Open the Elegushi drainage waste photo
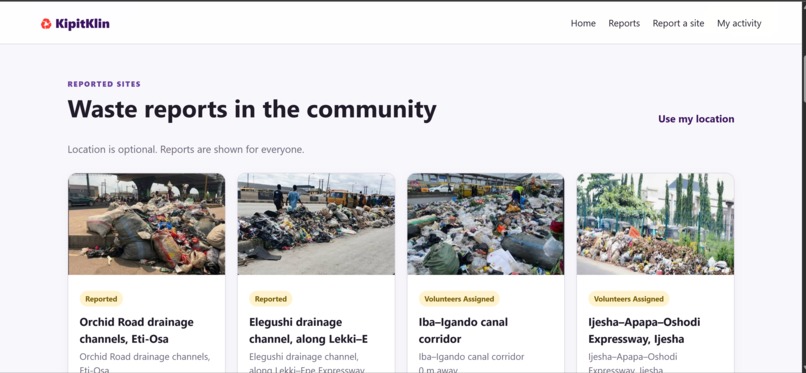This screenshot has height=373, width=806. (x=316, y=223)
